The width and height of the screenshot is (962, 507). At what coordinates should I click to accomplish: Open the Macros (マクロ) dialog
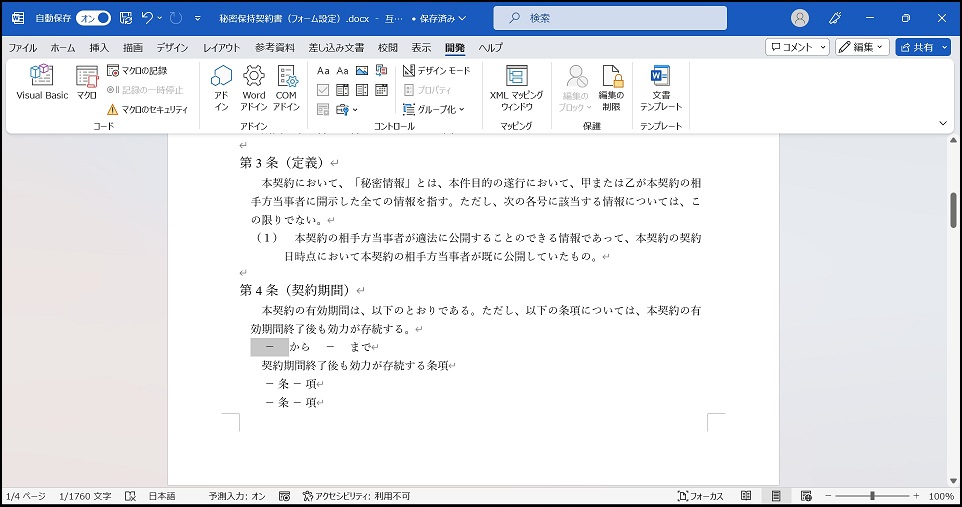[x=87, y=82]
